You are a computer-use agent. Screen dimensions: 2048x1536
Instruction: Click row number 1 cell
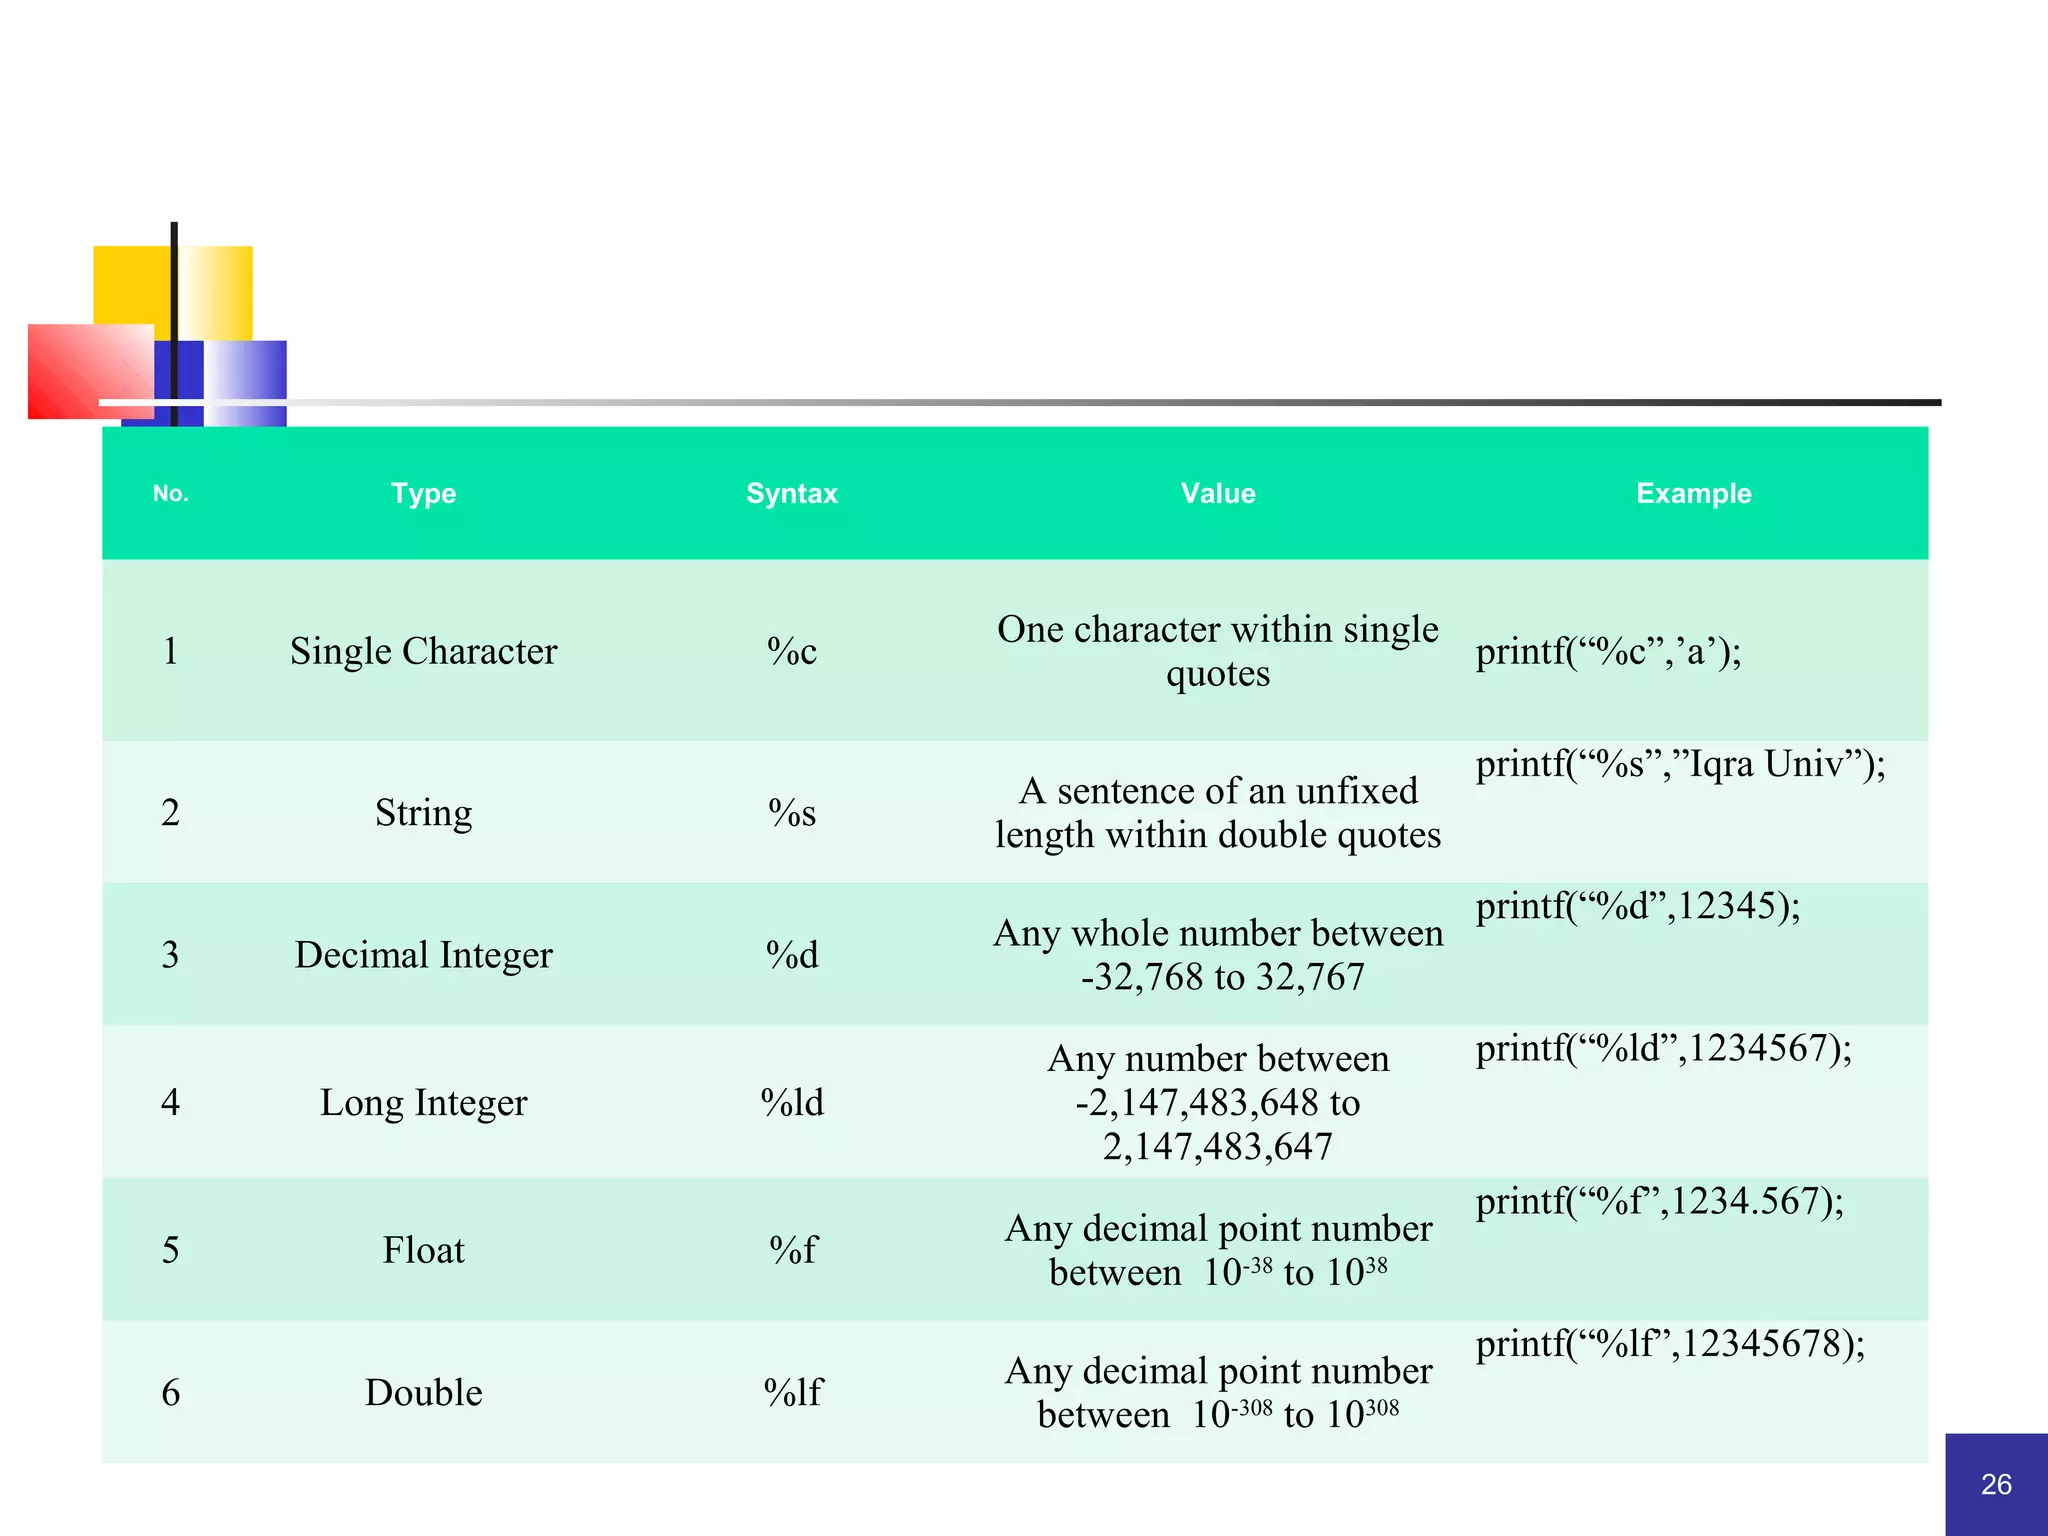click(x=171, y=651)
